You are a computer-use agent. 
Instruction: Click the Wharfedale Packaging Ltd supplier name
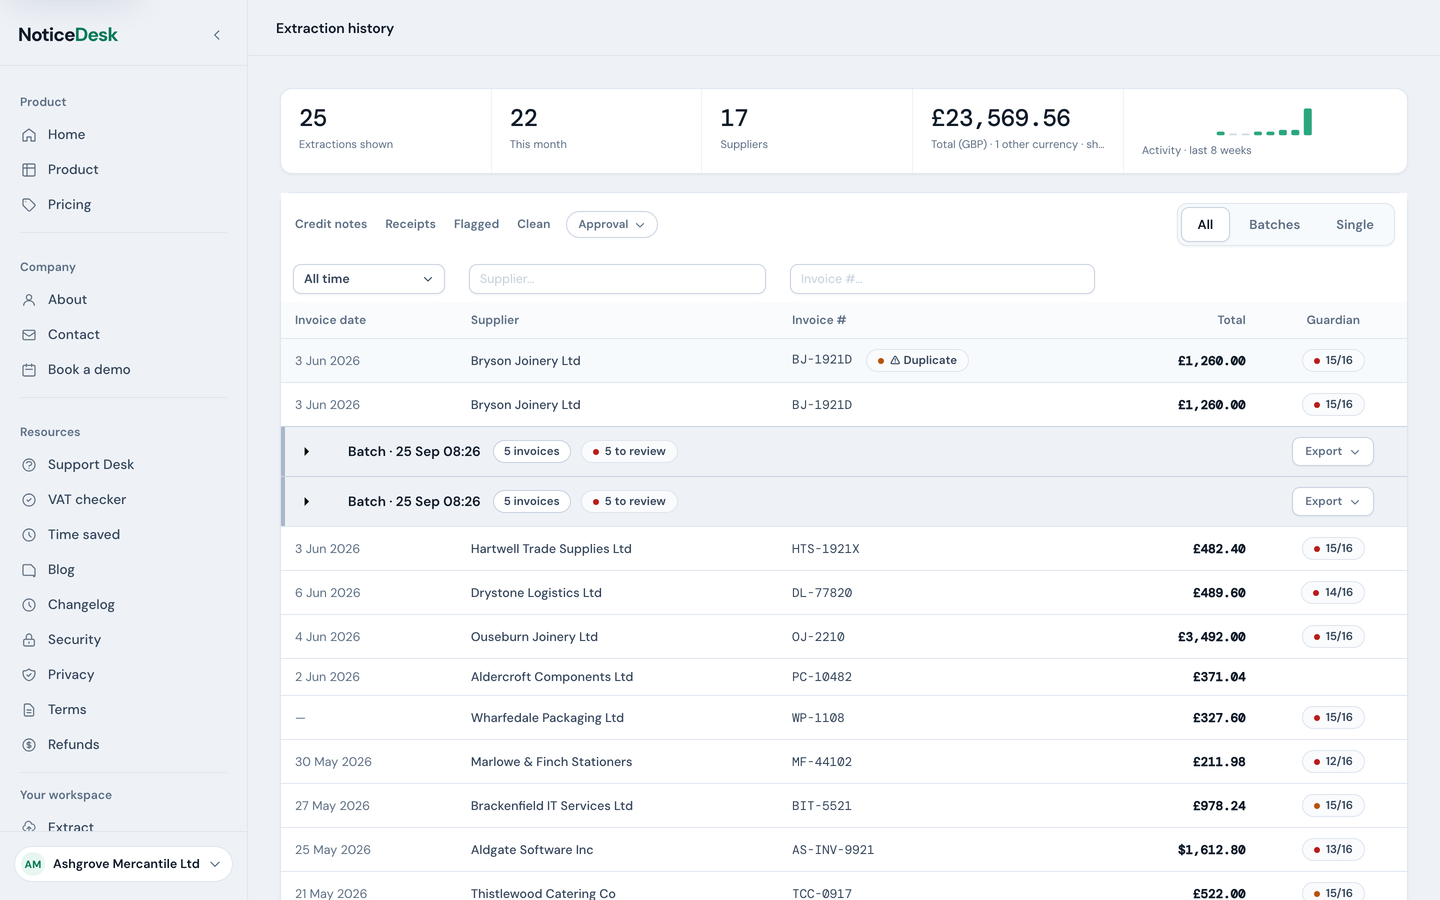pyautogui.click(x=547, y=718)
